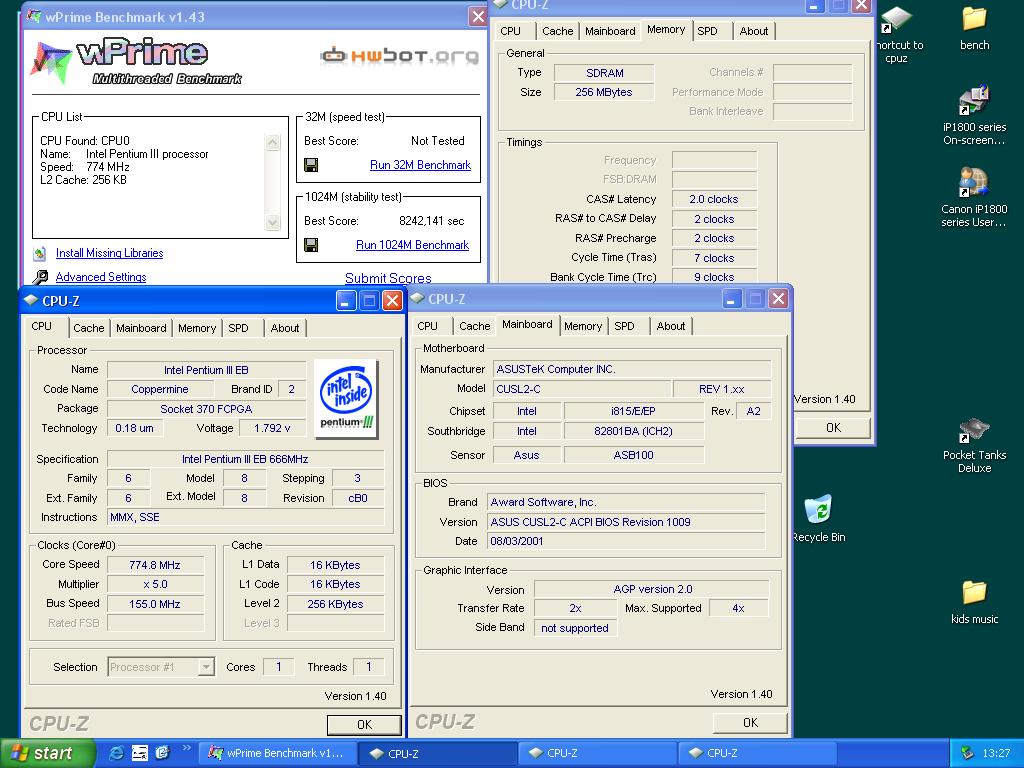Click the third quick launch icon
Screen dimensions: 1024x768
click(x=163, y=753)
